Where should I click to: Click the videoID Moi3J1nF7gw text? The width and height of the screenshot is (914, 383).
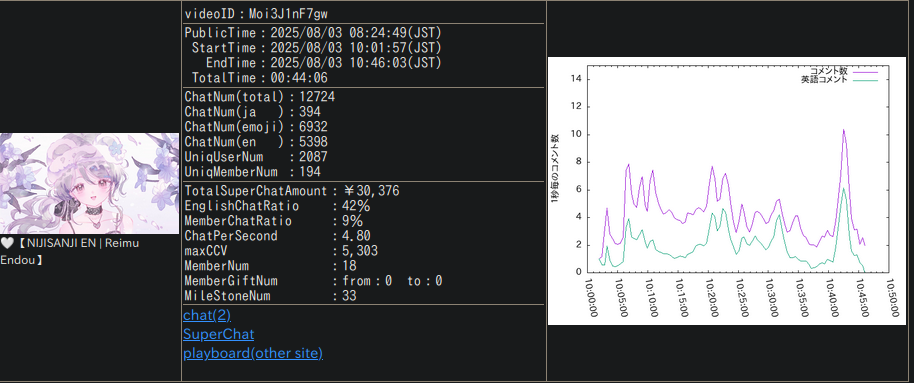[x=259, y=13]
